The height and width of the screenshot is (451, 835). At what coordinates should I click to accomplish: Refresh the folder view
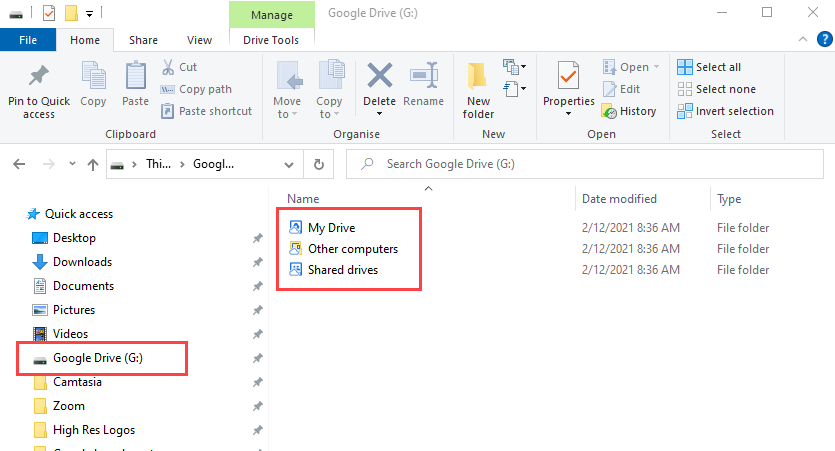tap(318, 164)
